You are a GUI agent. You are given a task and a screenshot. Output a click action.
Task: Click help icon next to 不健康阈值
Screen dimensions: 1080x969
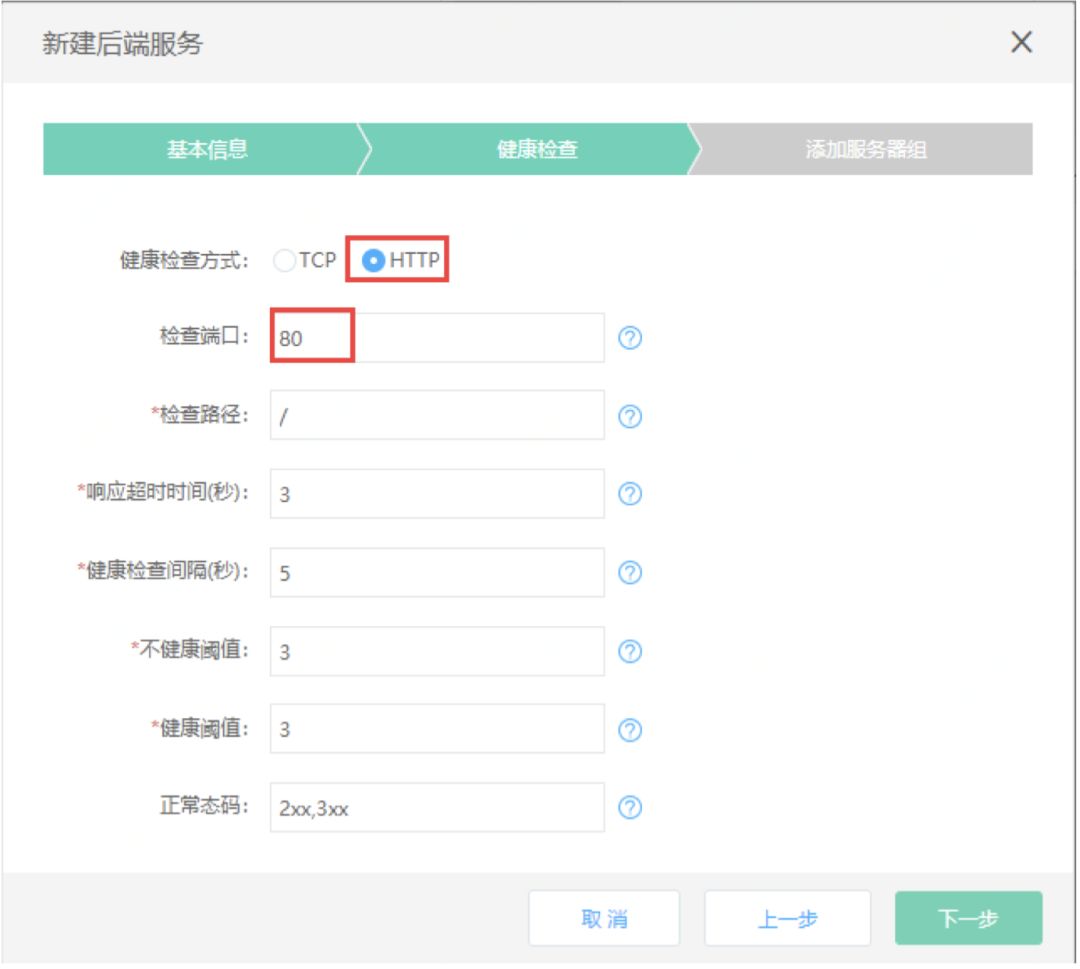pos(630,651)
